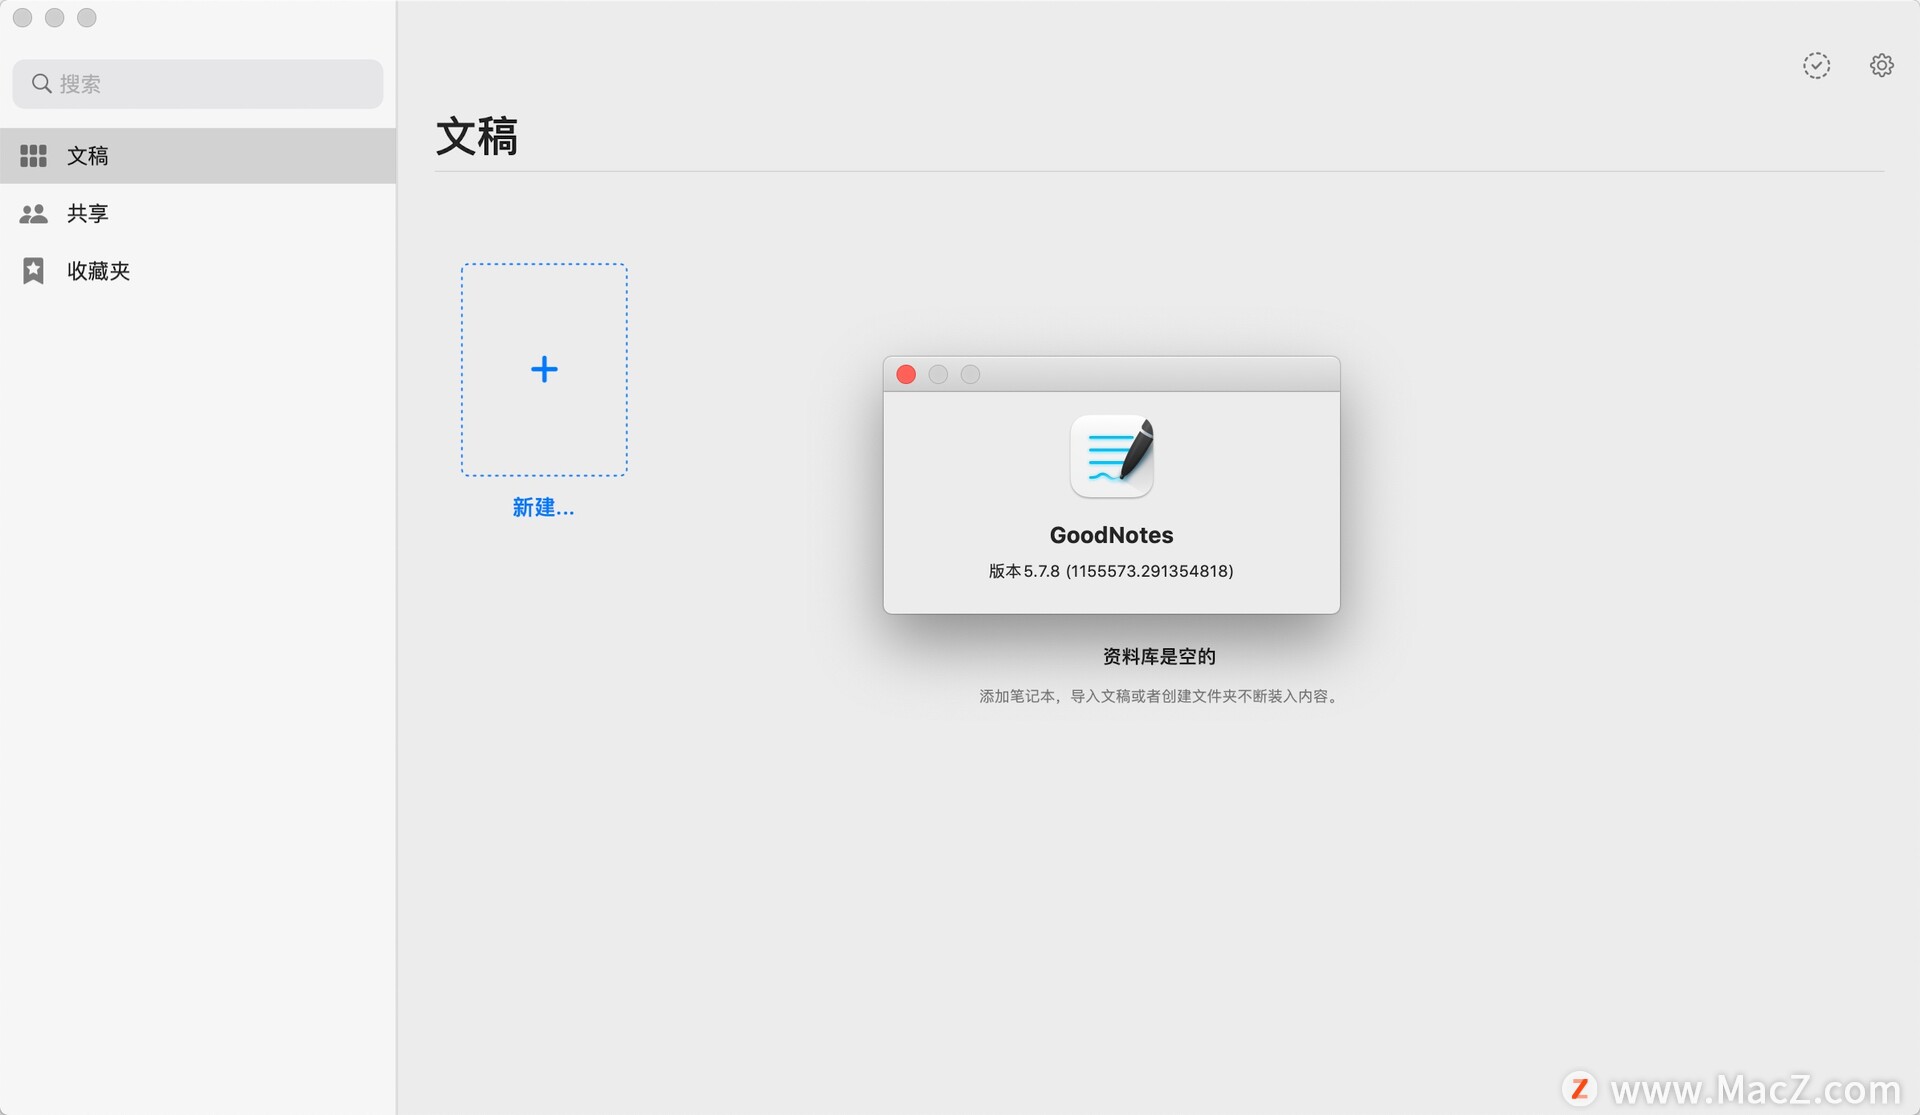Close the main window using grey button

tap(23, 18)
